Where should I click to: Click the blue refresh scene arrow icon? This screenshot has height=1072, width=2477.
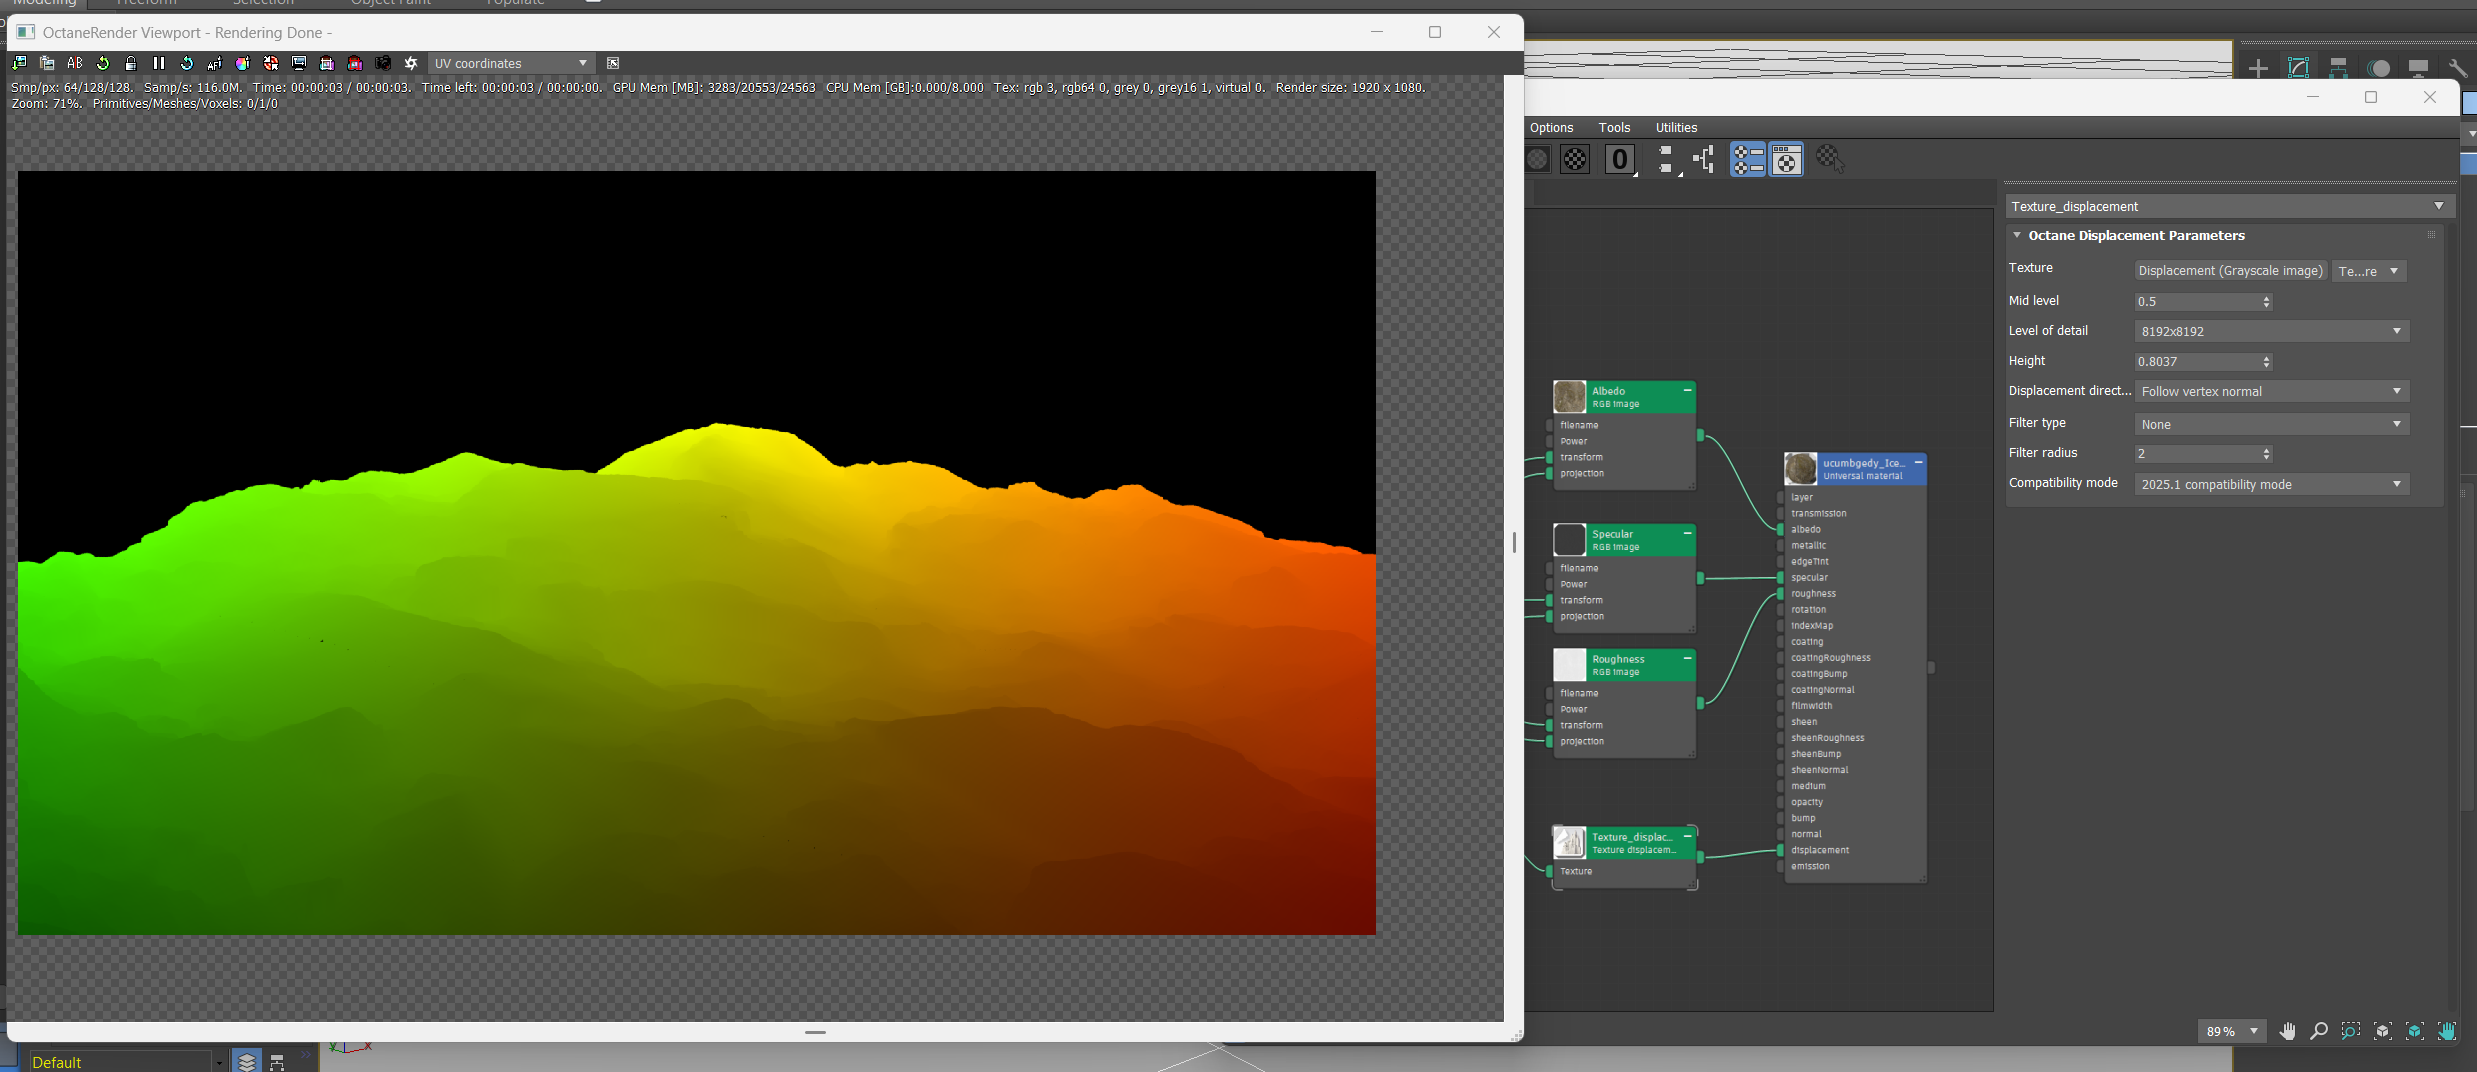click(187, 63)
